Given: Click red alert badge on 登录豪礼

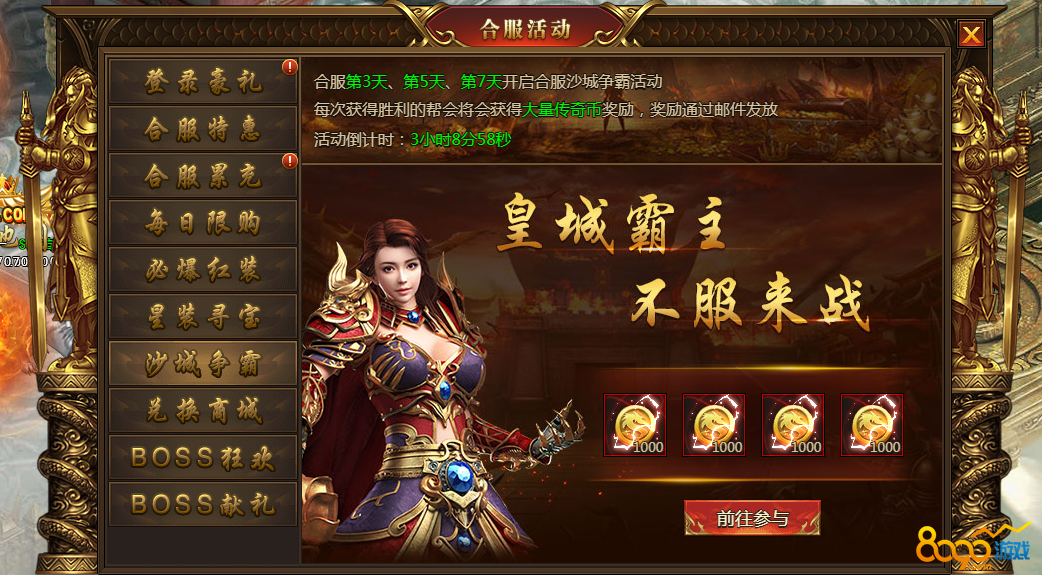Looking at the screenshot, I should [290, 66].
